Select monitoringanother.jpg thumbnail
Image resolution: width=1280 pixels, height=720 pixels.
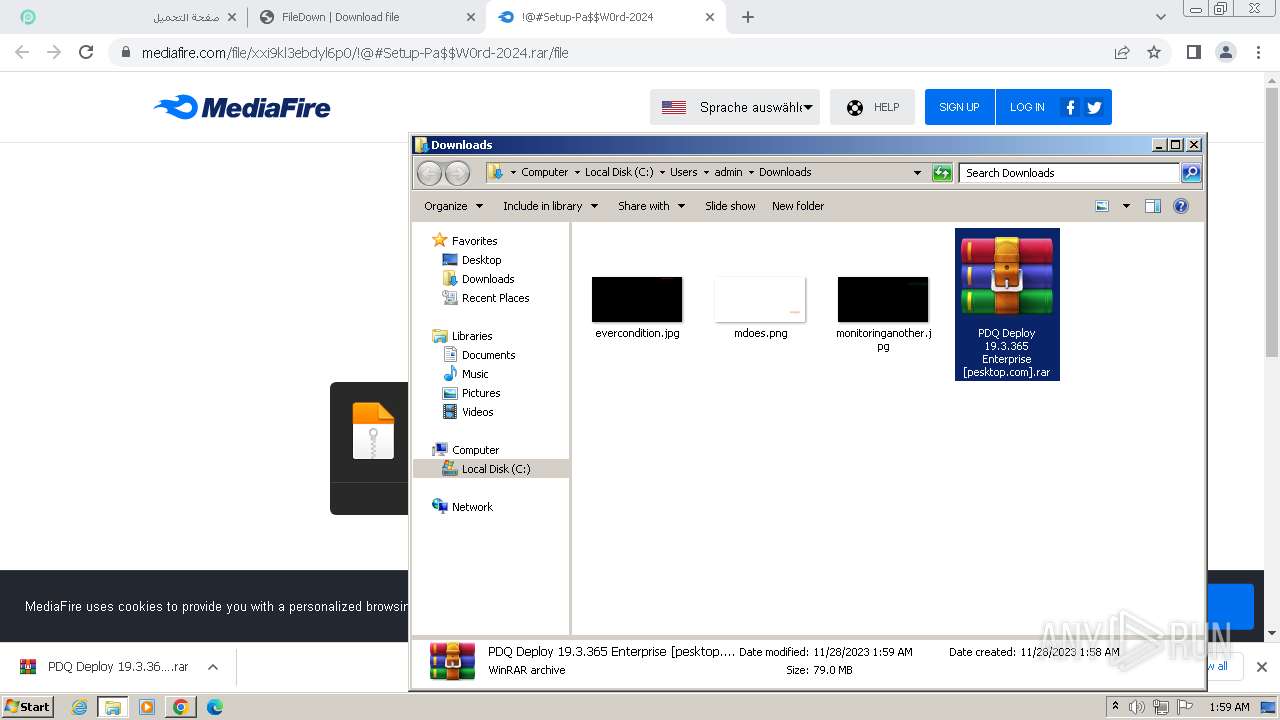(x=883, y=300)
